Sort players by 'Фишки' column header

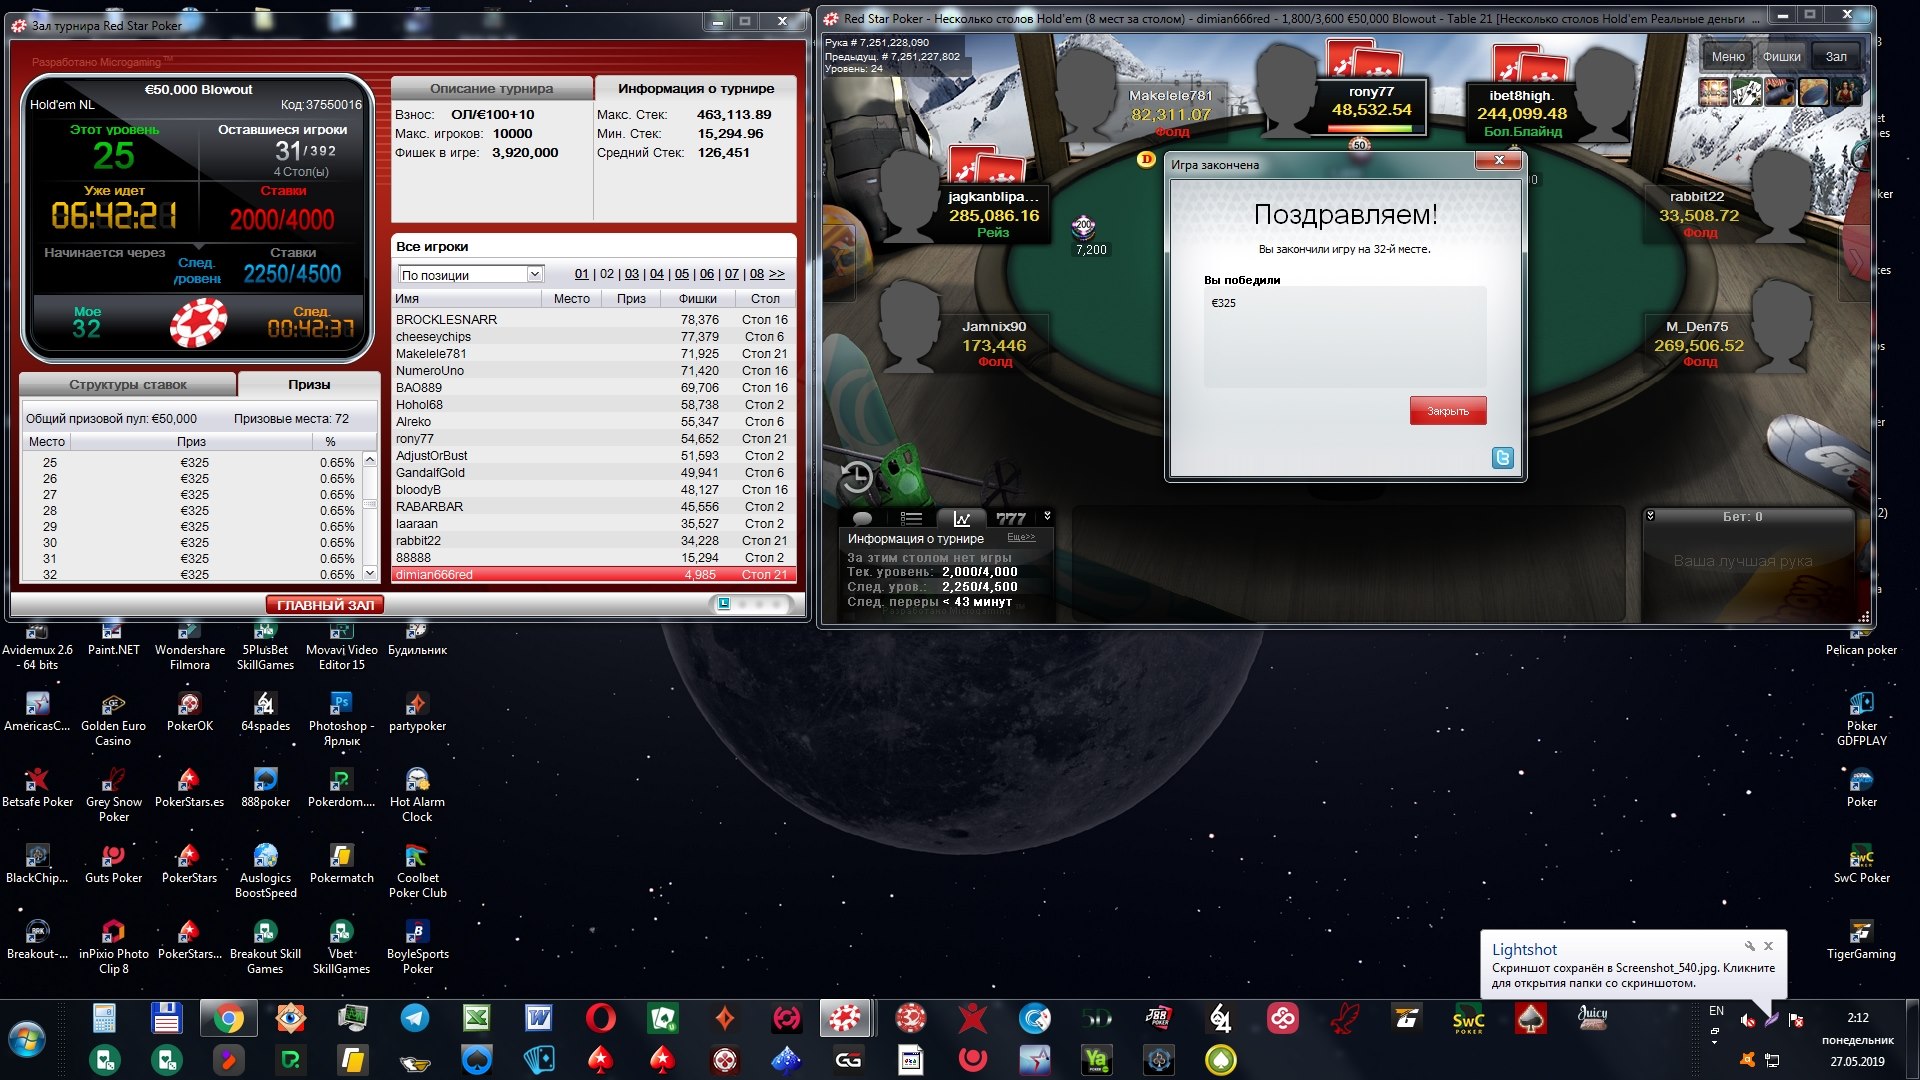(x=697, y=299)
